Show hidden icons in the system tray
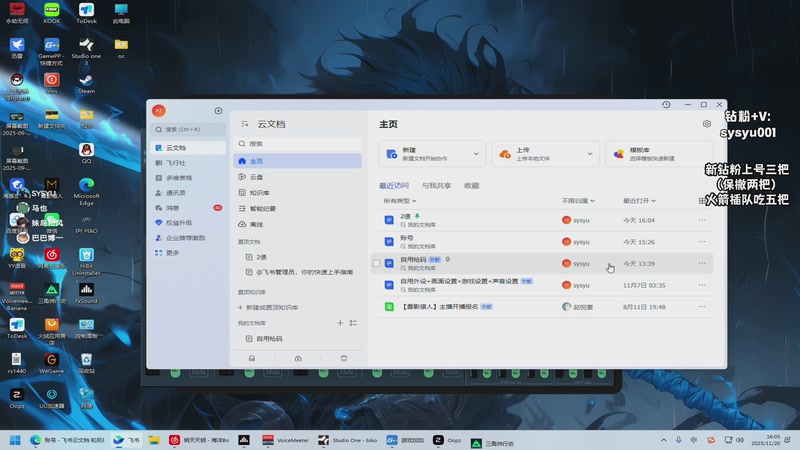 [x=664, y=440]
